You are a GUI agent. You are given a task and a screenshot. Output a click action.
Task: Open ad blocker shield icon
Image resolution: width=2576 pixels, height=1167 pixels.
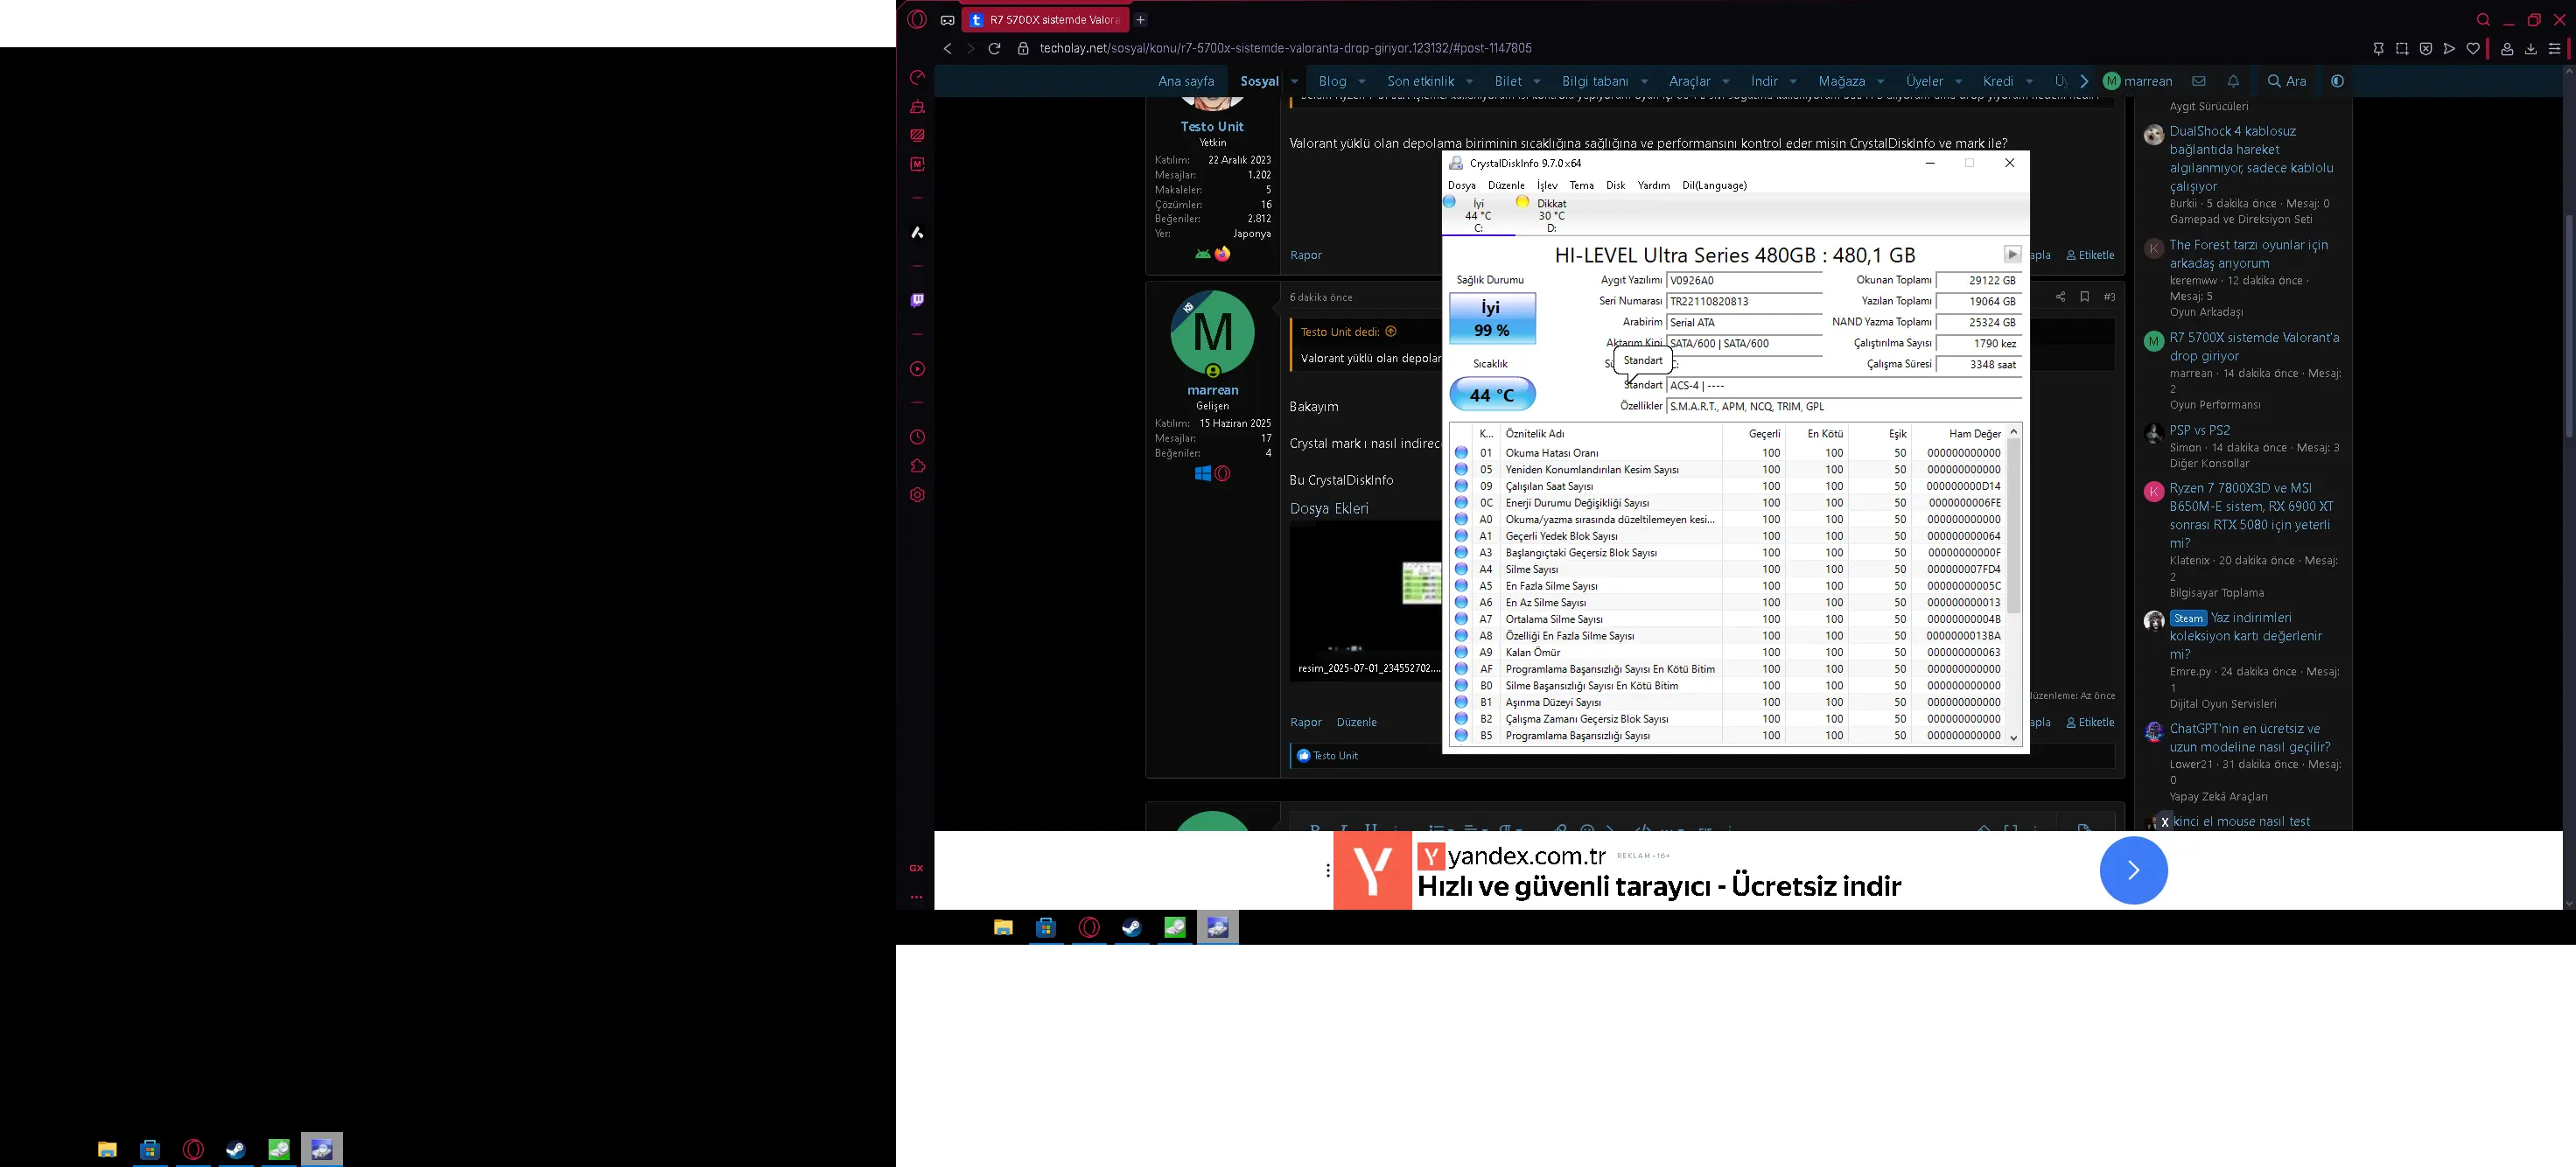click(x=2426, y=48)
